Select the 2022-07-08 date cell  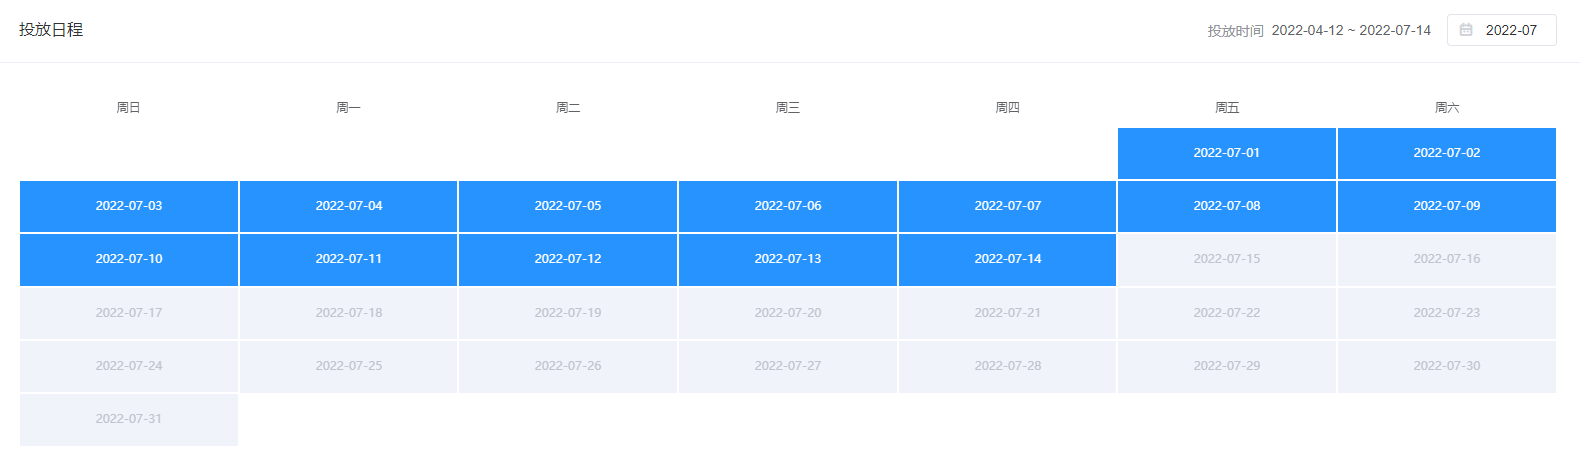click(x=1227, y=206)
